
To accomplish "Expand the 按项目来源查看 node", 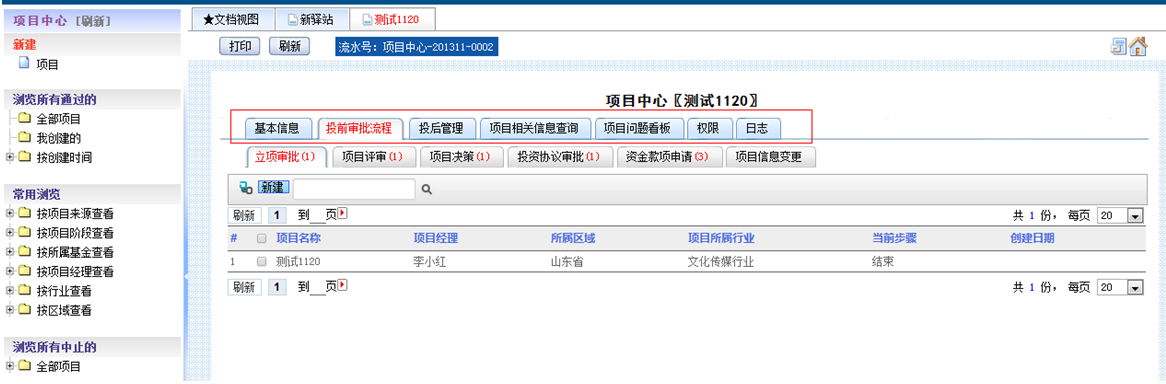I will pyautogui.click(x=9, y=214).
